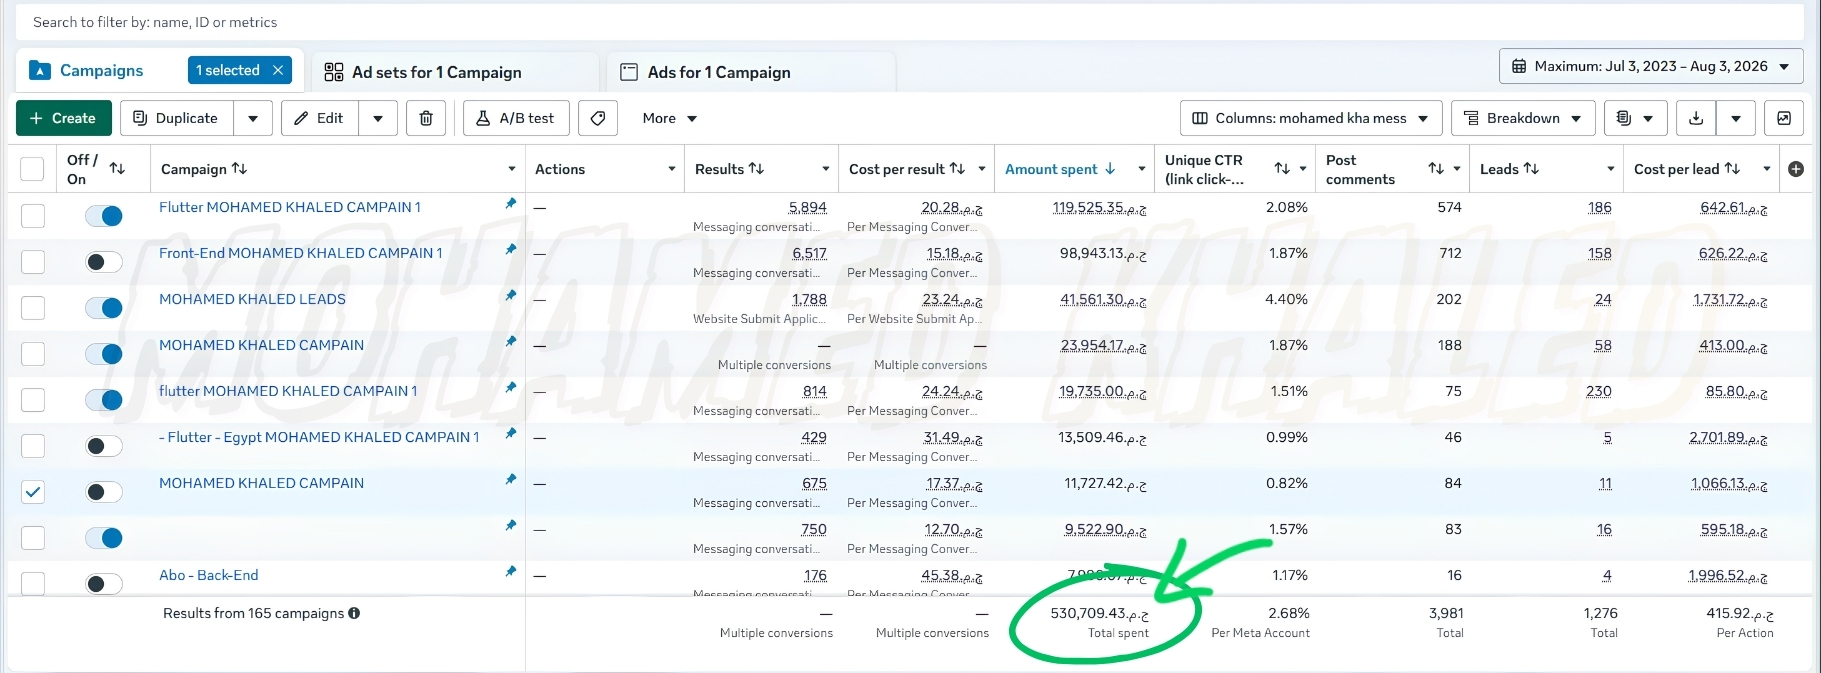Turn on Front-End MOHAMED KHALED CAMPAIN 1 toggle

click(104, 261)
